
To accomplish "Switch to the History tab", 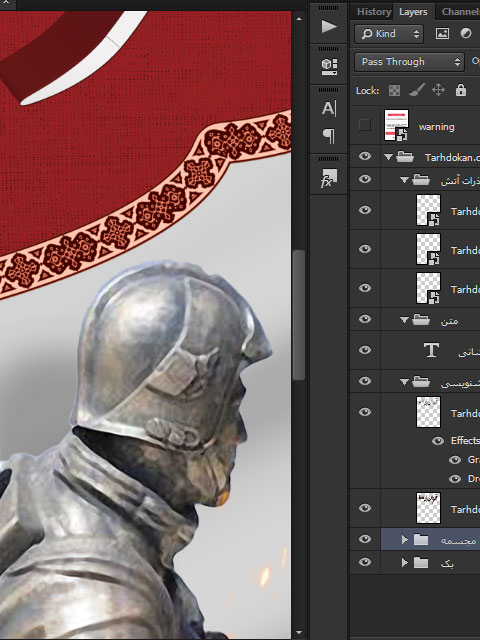I will pos(374,11).
